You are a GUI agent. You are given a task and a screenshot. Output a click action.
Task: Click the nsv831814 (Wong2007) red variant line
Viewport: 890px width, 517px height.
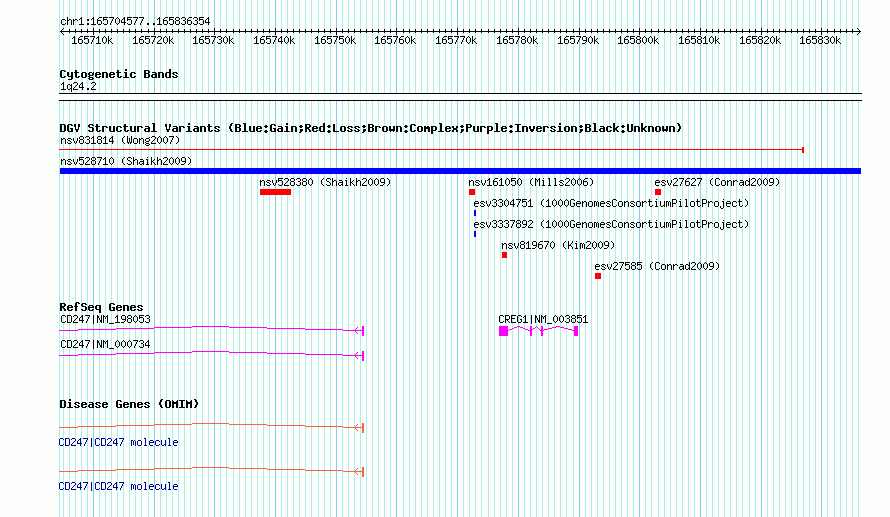(x=431, y=150)
